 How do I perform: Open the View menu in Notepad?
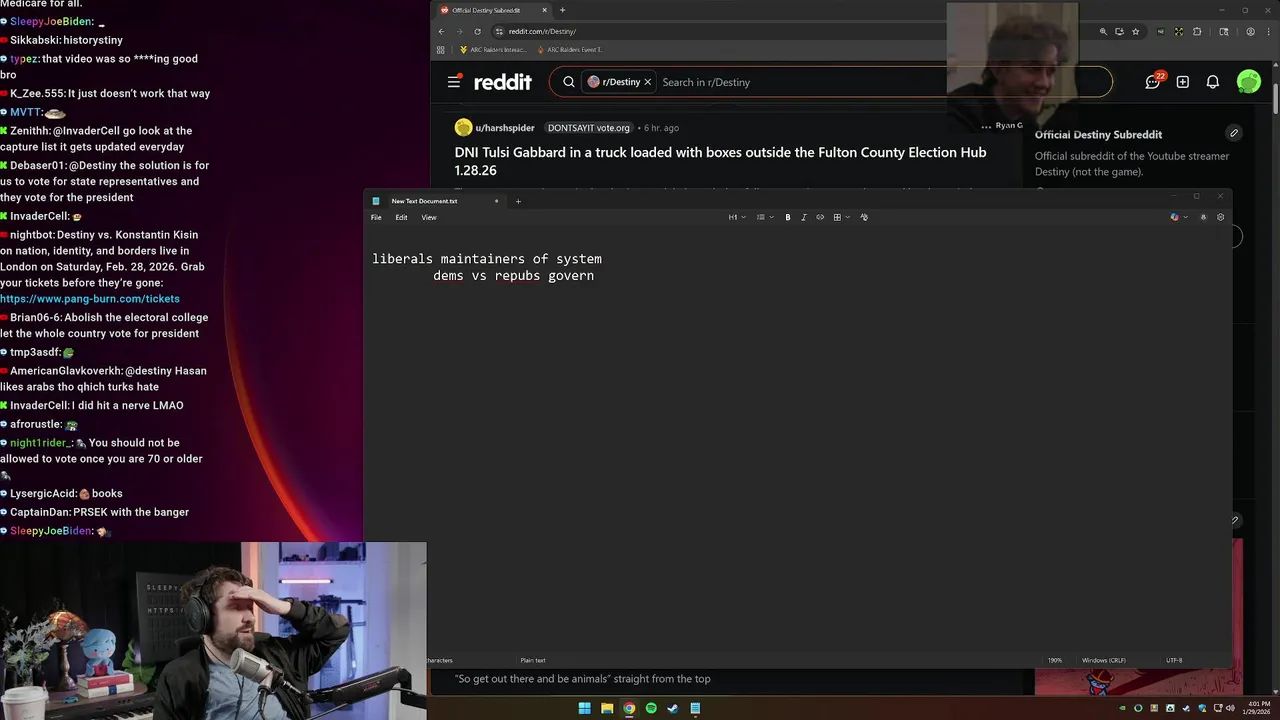point(429,217)
